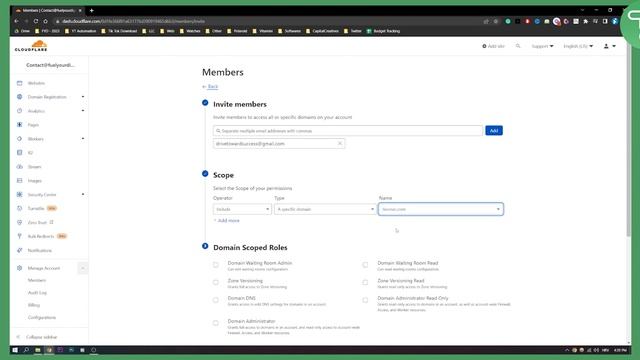Click the search magnifier in header
The height and width of the screenshot is (360, 640).
(x=518, y=46)
